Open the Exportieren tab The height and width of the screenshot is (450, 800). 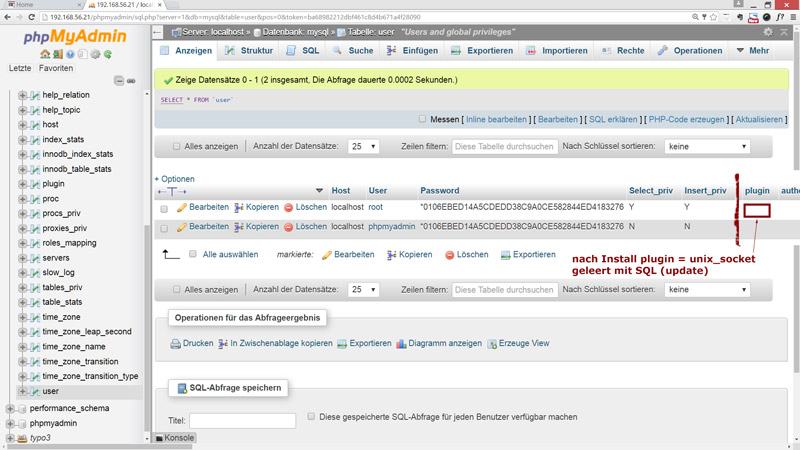[x=482, y=51]
